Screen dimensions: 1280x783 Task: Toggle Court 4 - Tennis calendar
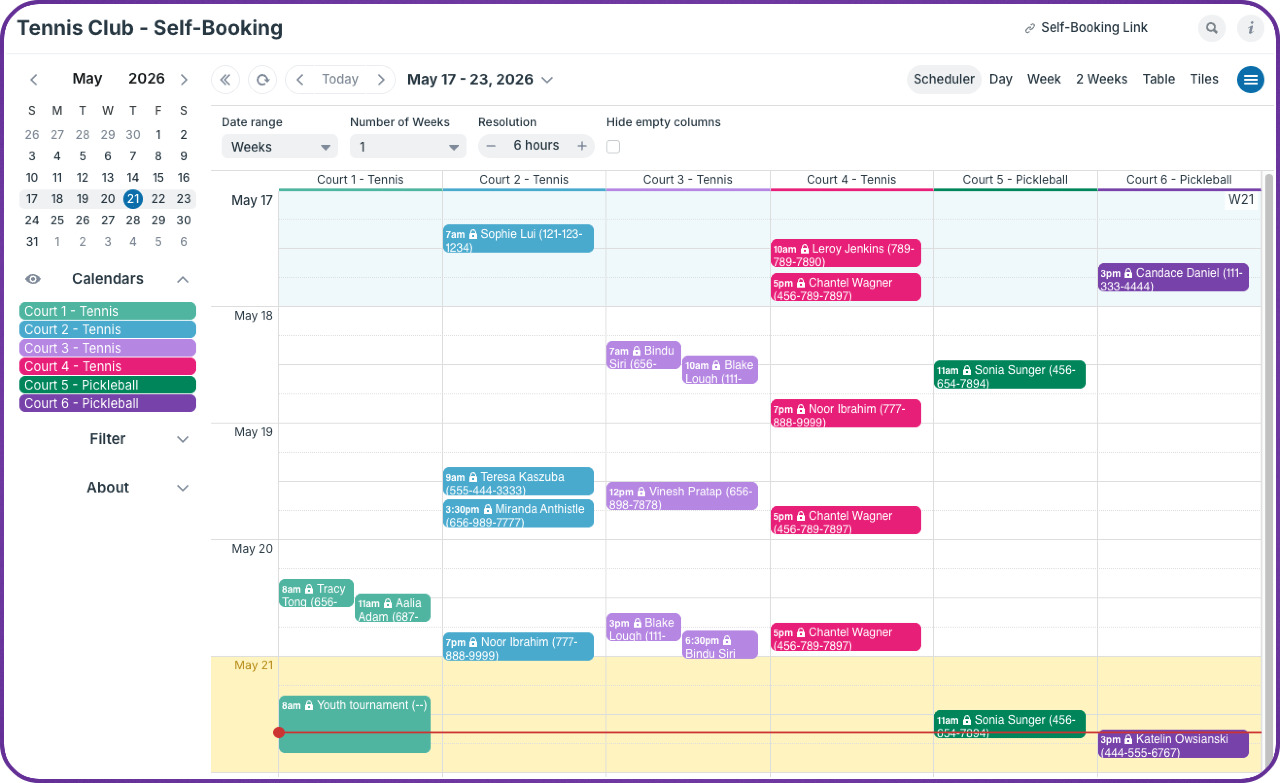tap(108, 367)
